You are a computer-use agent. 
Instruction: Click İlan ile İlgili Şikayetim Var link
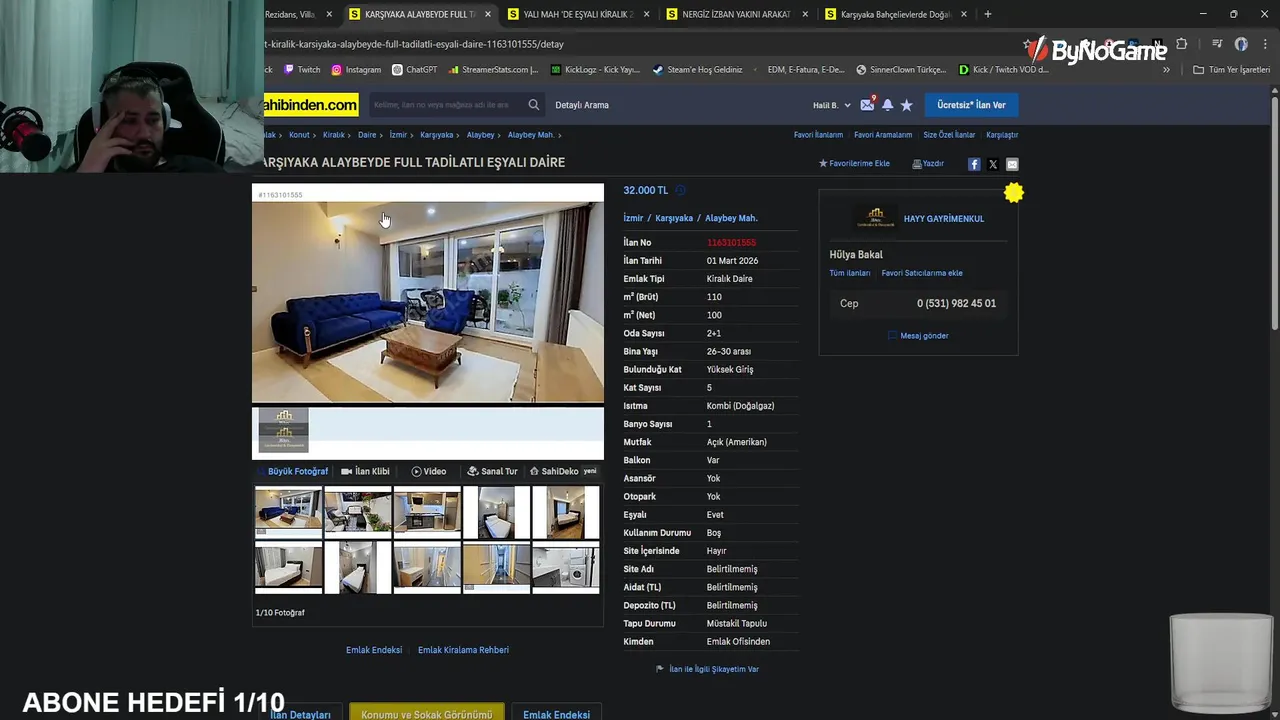(x=707, y=669)
